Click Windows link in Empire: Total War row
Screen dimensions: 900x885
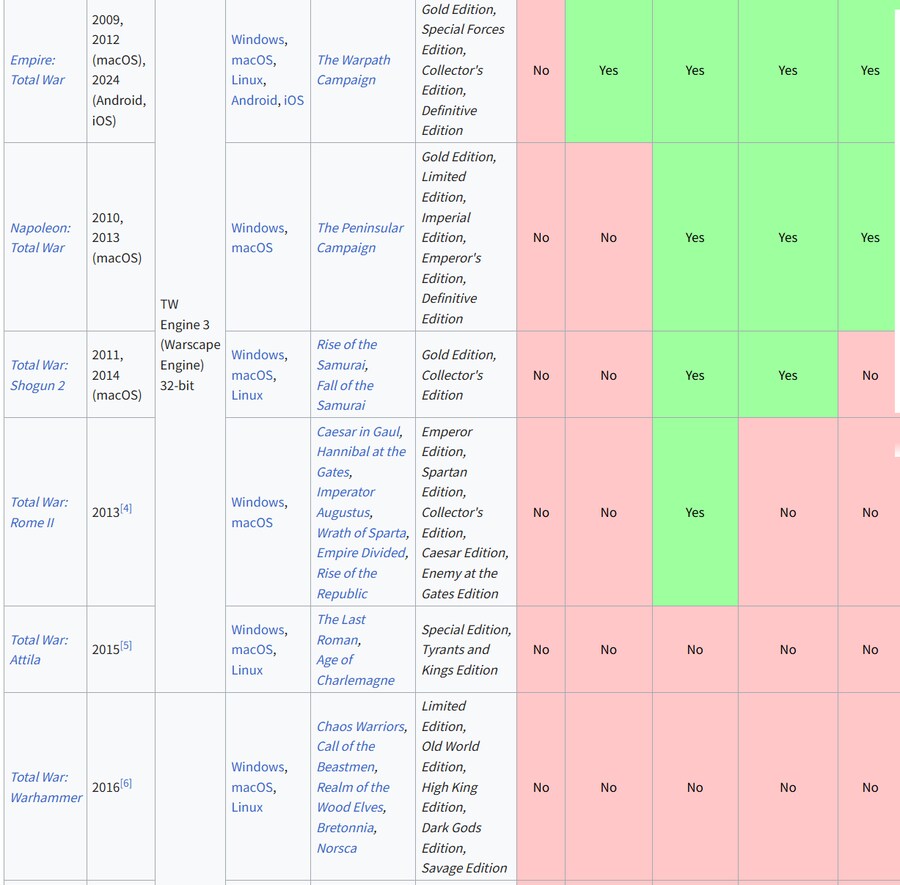point(258,40)
